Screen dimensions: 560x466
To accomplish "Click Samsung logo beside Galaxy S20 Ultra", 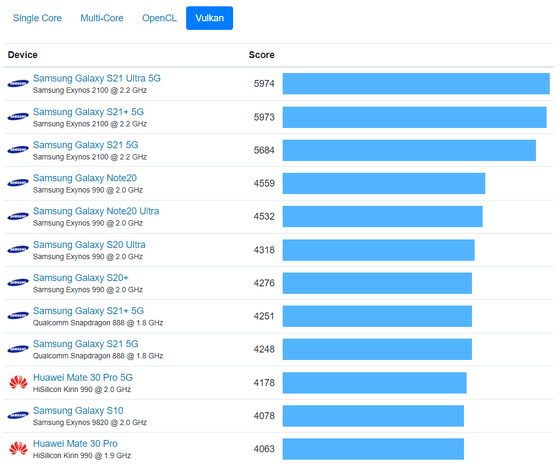I will click(x=18, y=249).
